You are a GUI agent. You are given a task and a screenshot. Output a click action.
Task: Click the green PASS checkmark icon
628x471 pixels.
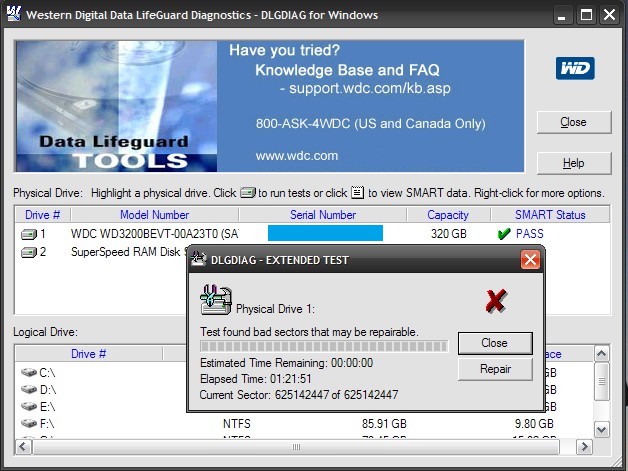click(504, 233)
